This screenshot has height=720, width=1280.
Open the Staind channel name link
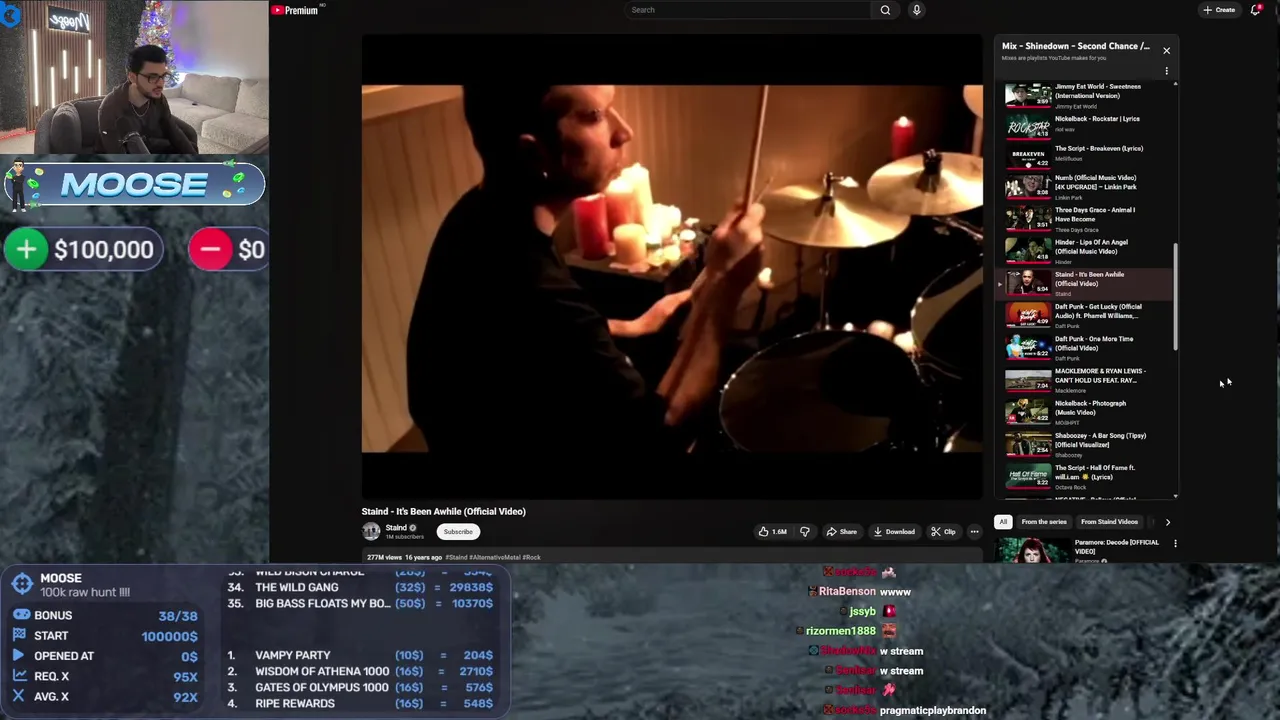pos(396,528)
